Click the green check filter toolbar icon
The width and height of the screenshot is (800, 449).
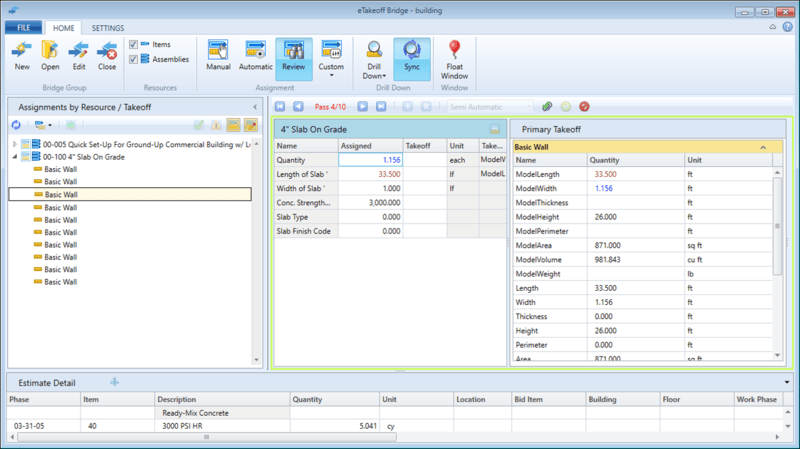pos(199,125)
